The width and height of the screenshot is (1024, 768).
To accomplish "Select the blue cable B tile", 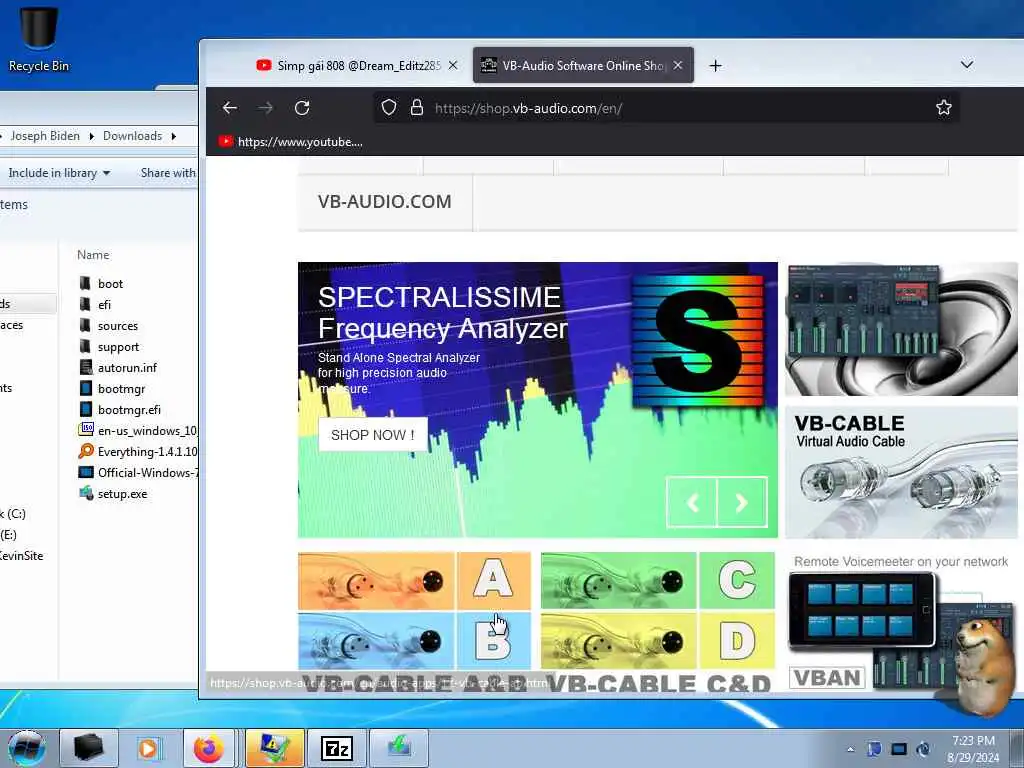I will pos(414,641).
